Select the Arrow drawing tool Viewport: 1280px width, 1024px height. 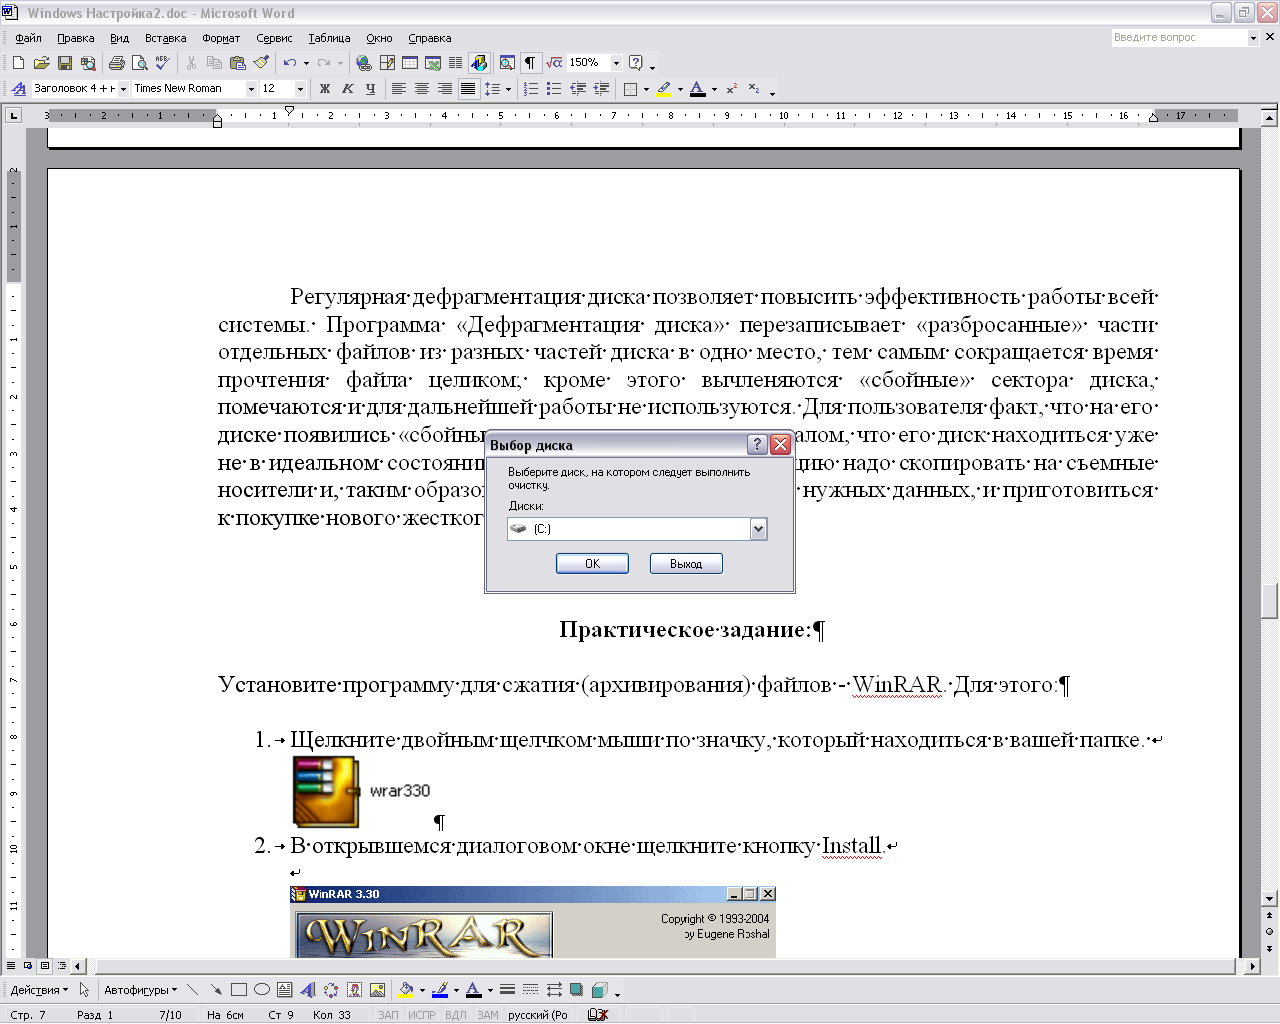click(216, 990)
